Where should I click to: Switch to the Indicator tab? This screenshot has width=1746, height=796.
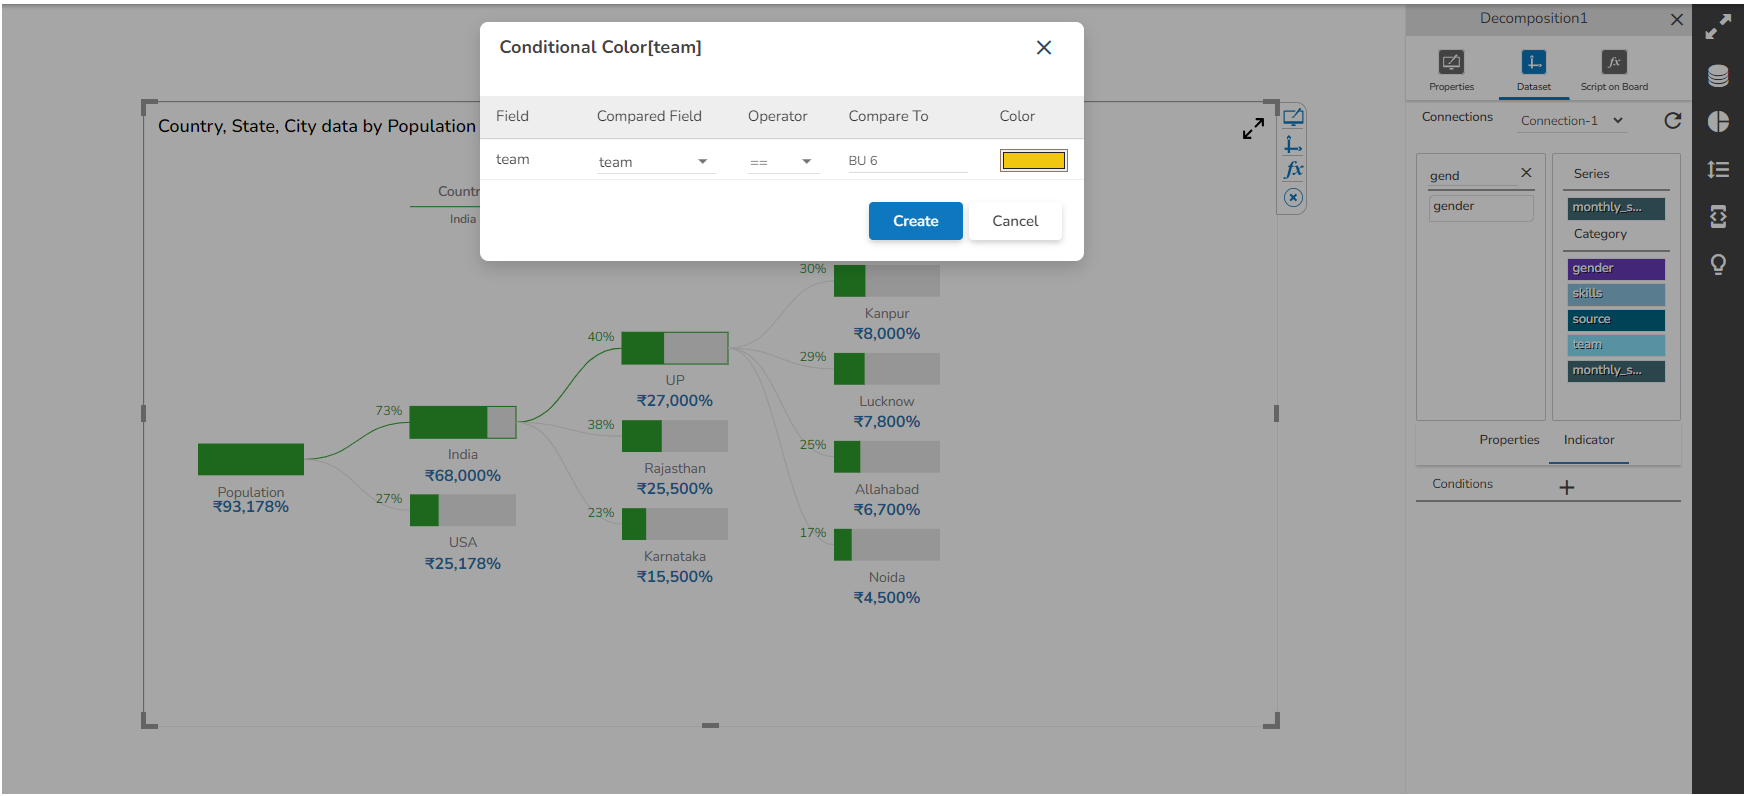point(1589,440)
